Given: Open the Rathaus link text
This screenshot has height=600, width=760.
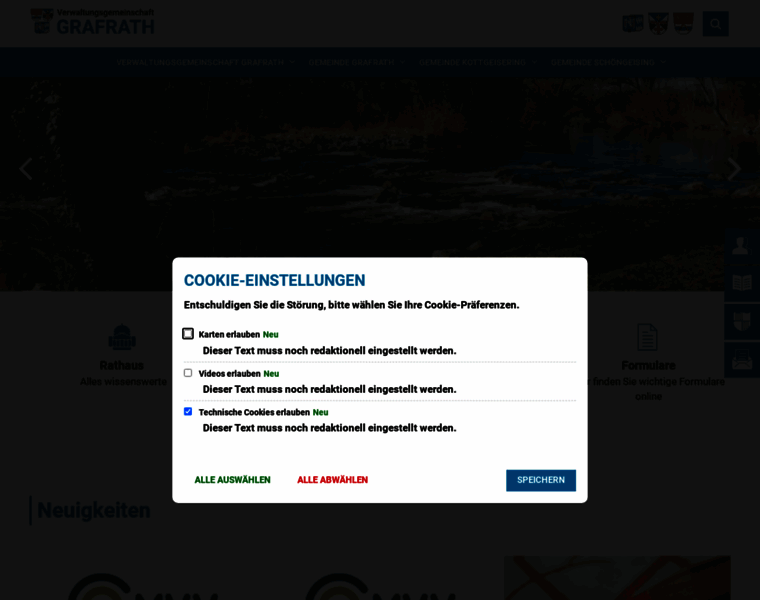Looking at the screenshot, I should (122, 365).
